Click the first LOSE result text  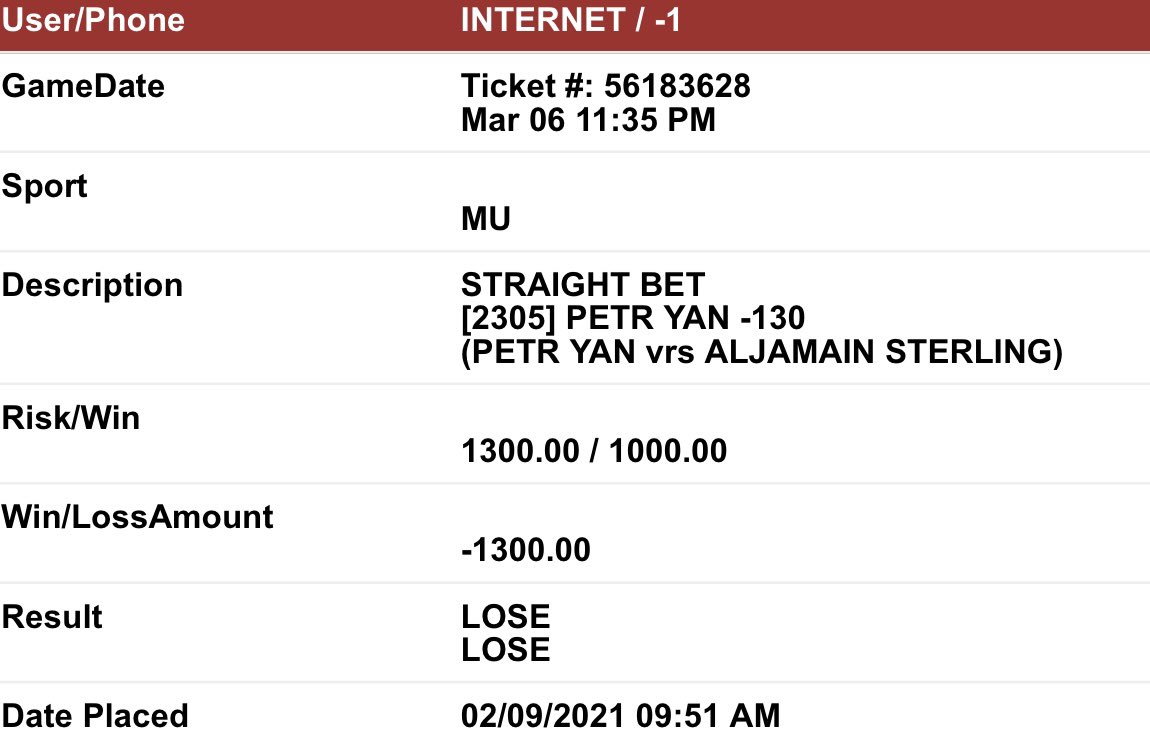[x=506, y=617]
